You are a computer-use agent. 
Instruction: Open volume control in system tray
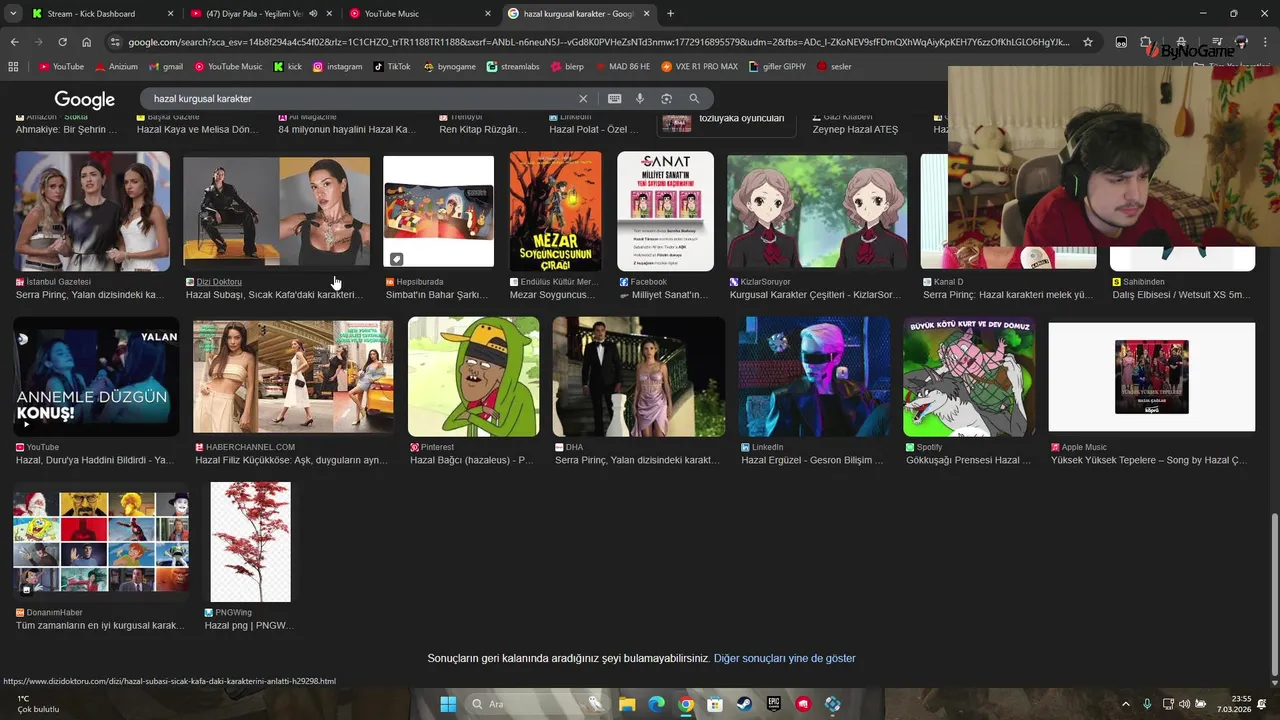tap(1185, 704)
